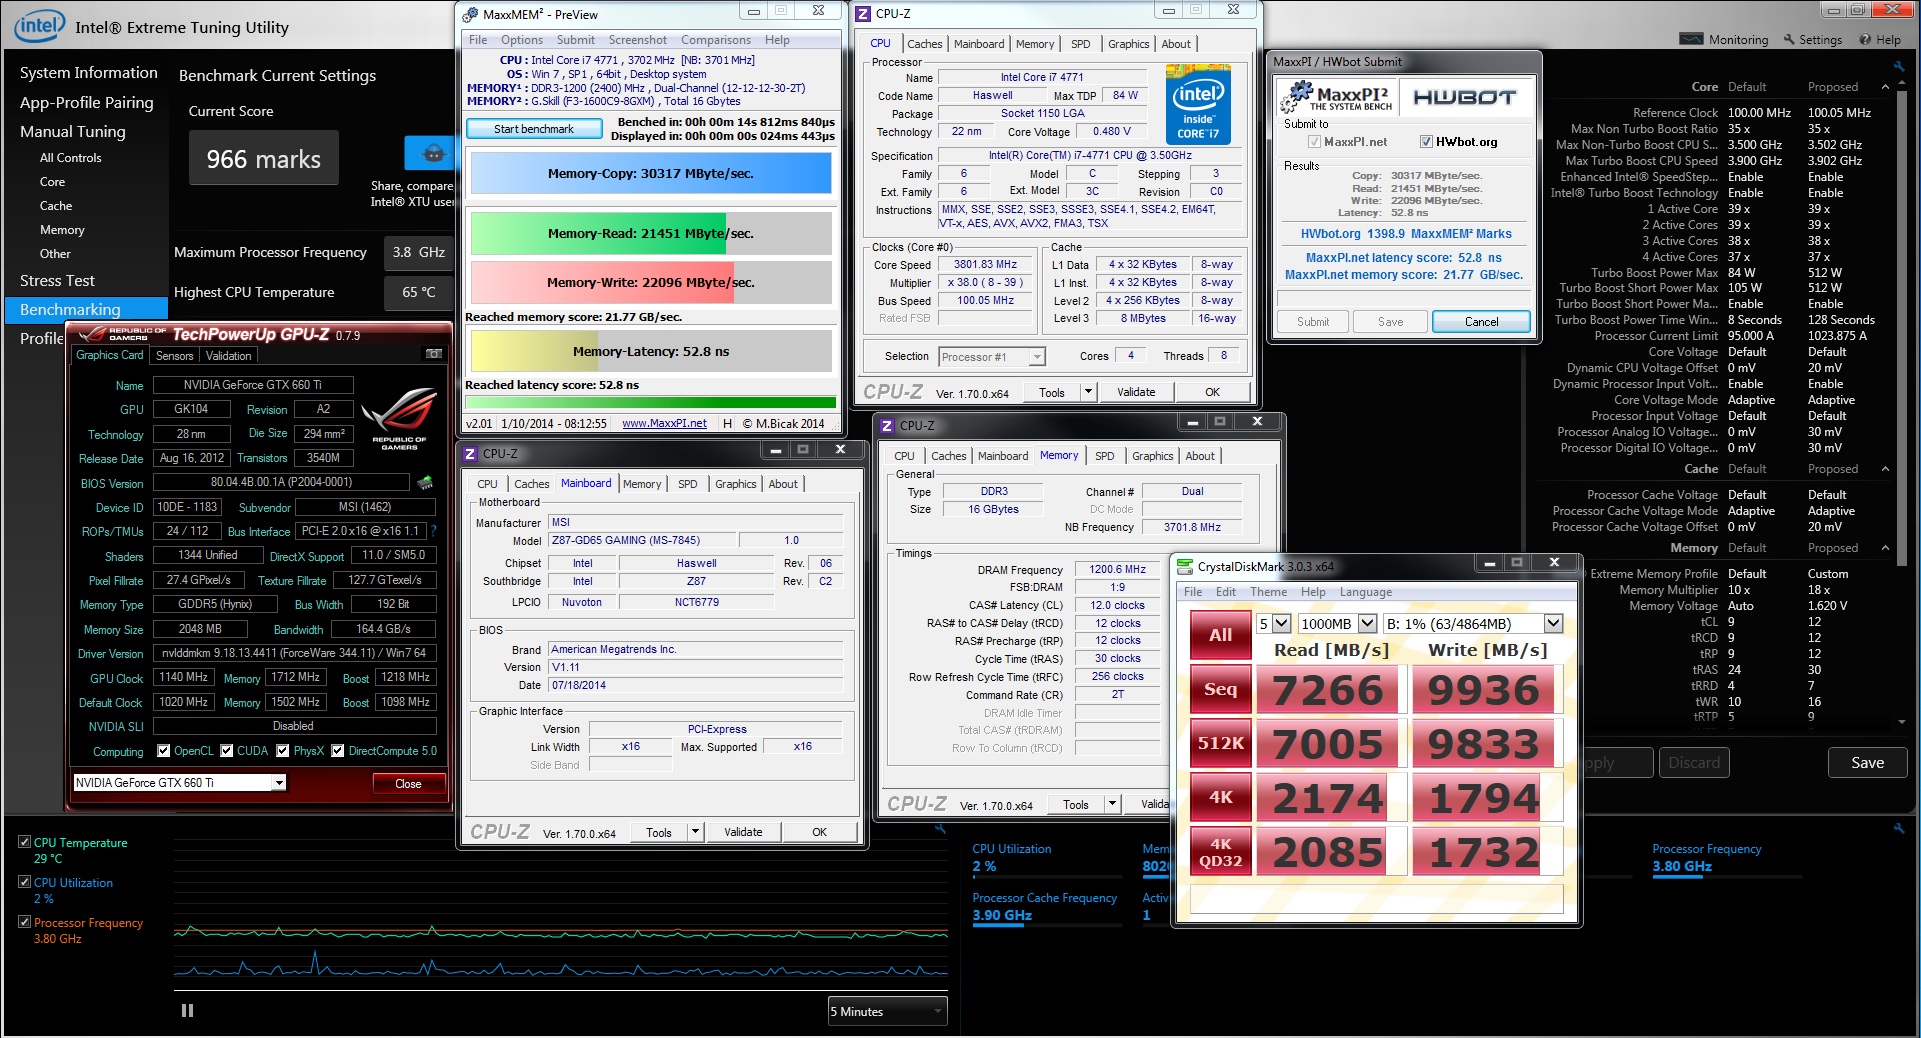Click the empty result field in CrystalDiskMark
The image size is (1921, 1038).
(x=1376, y=897)
